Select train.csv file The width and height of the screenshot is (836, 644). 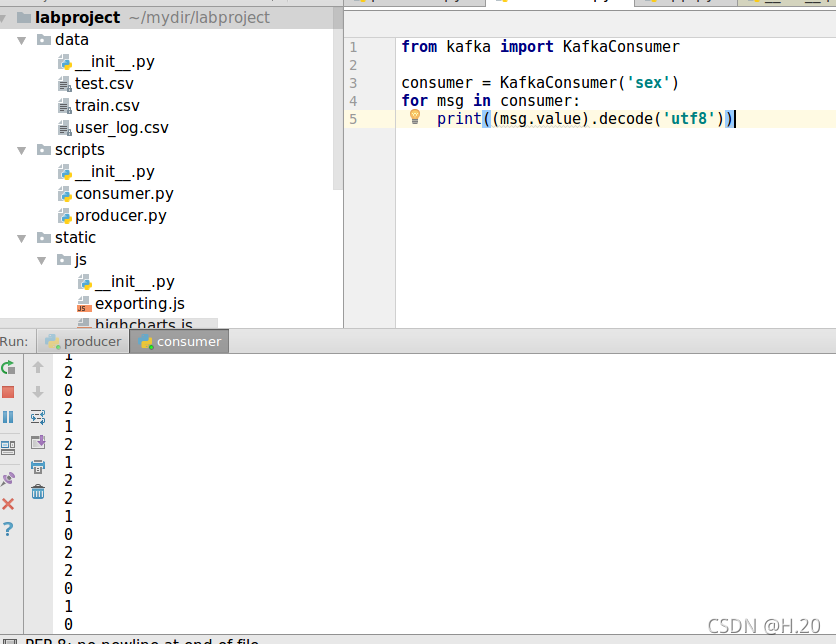pyautogui.click(x=107, y=106)
